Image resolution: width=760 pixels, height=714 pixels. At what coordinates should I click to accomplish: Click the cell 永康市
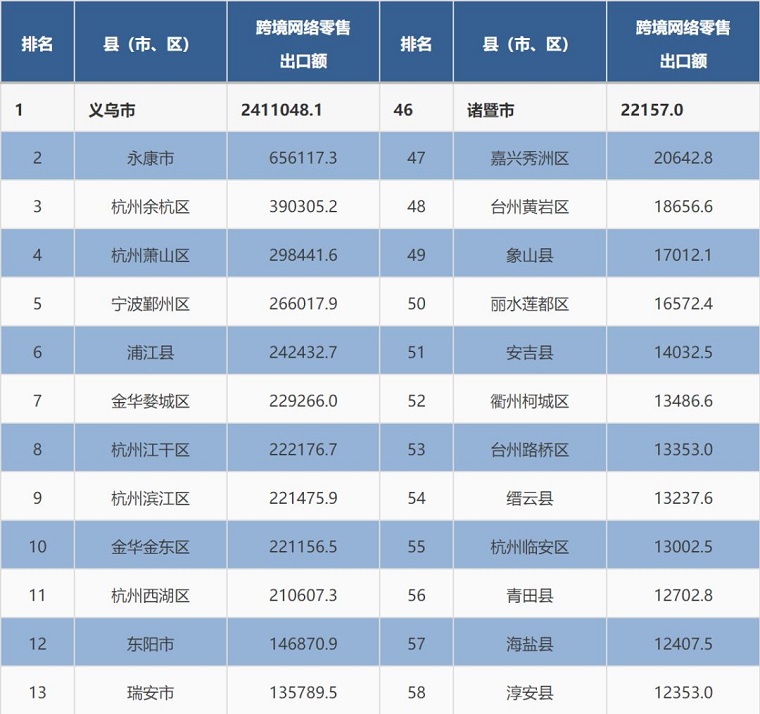click(x=150, y=158)
